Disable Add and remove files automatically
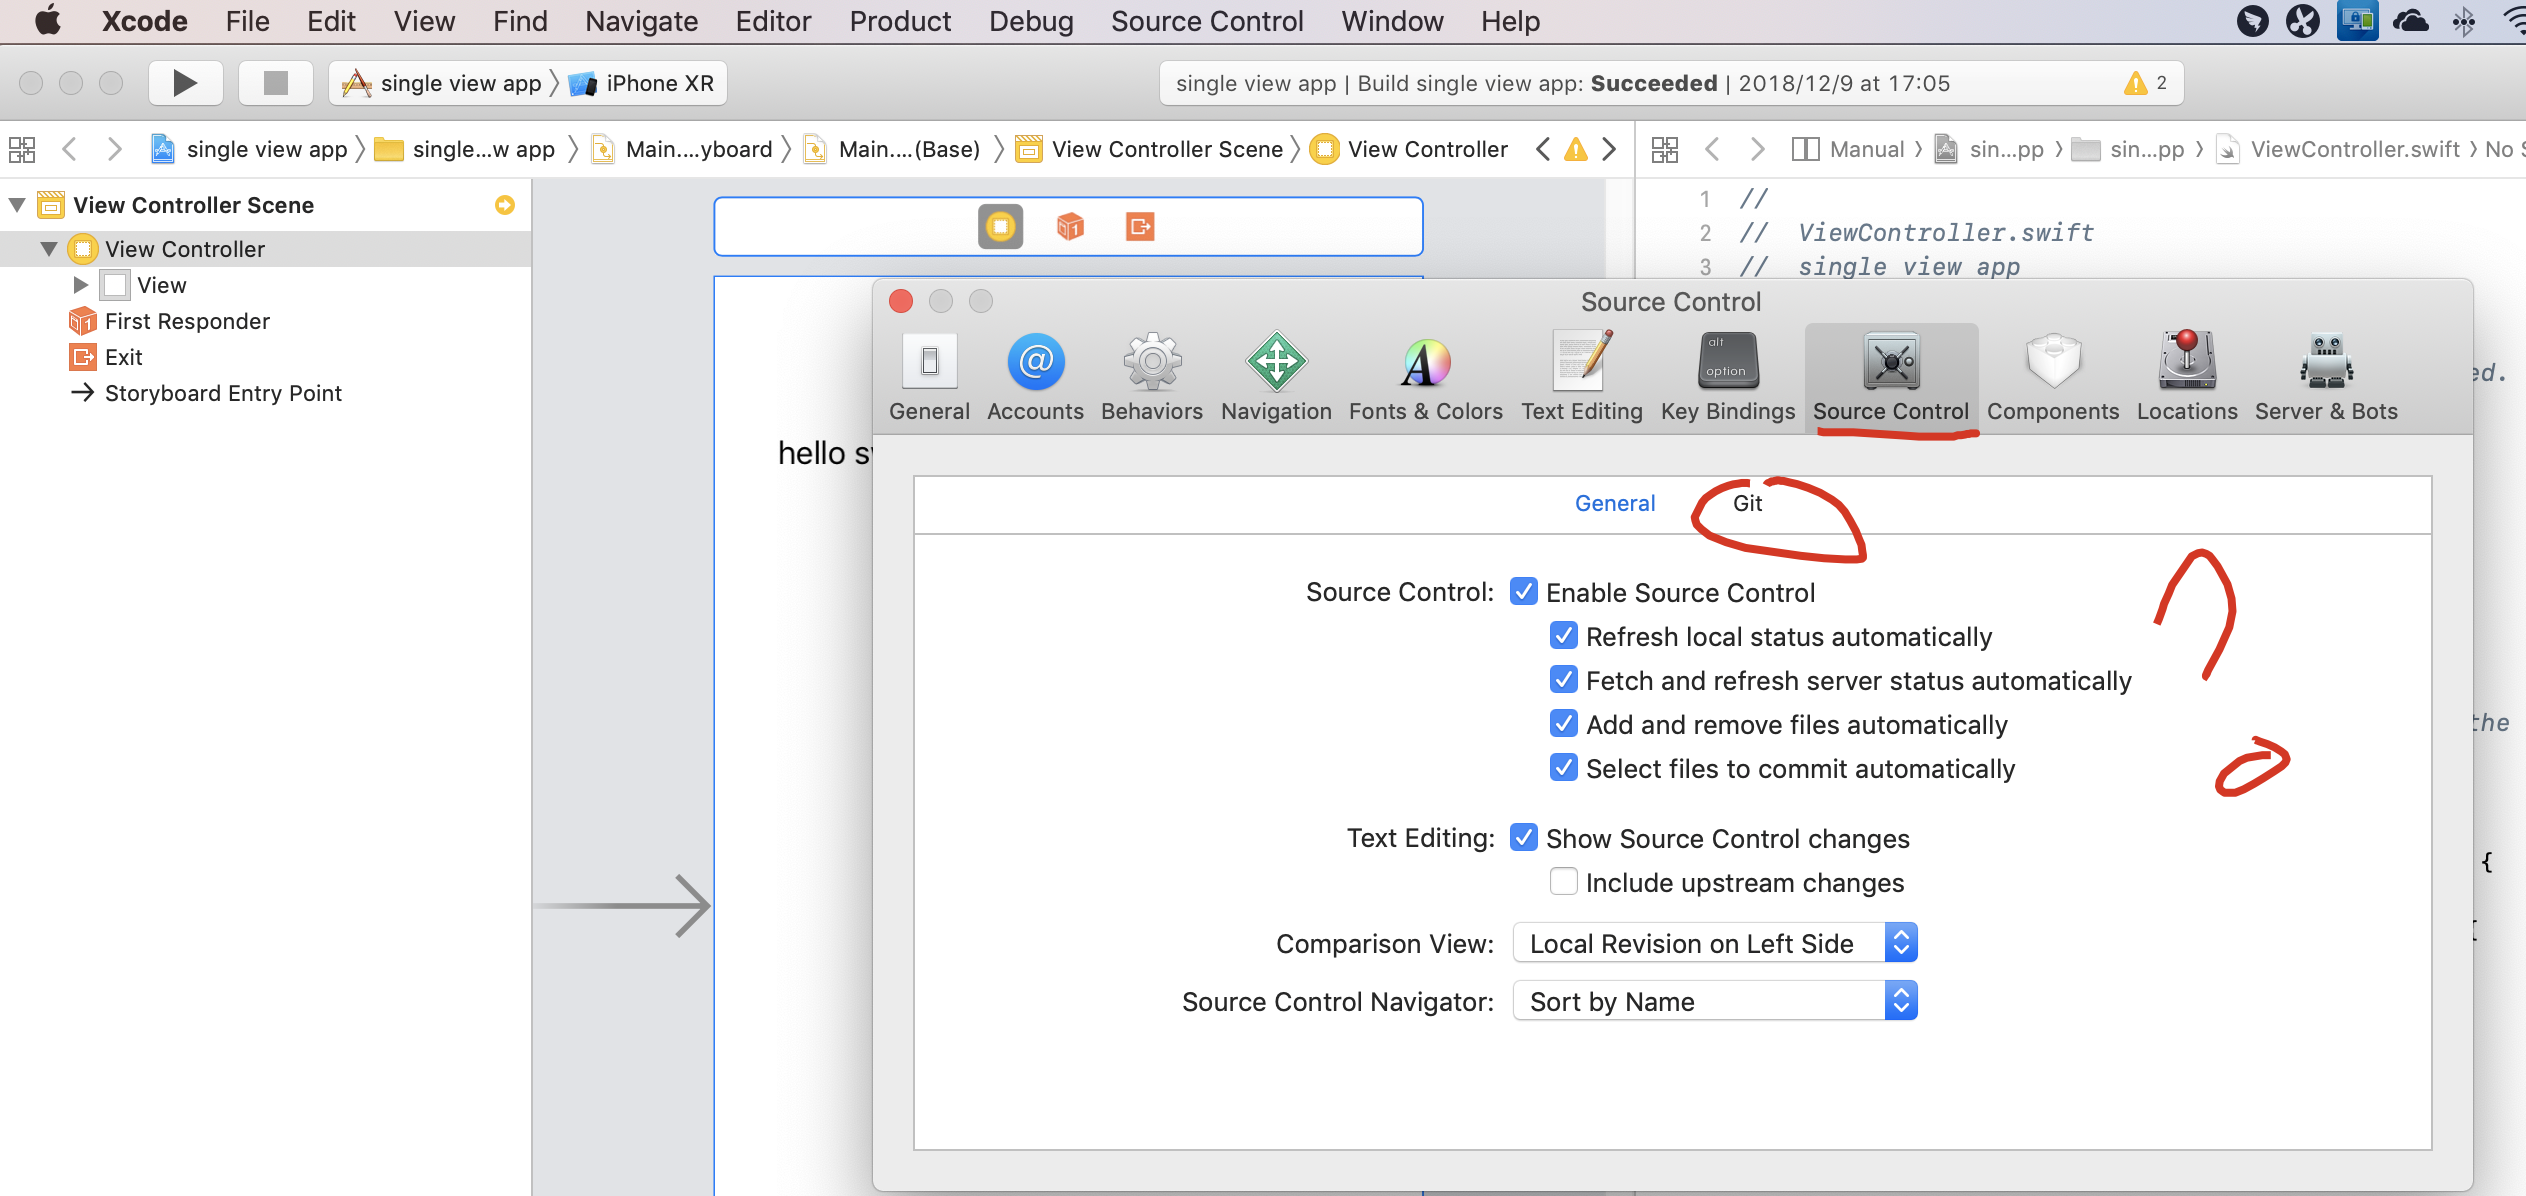This screenshot has height=1196, width=2526. tap(1559, 724)
